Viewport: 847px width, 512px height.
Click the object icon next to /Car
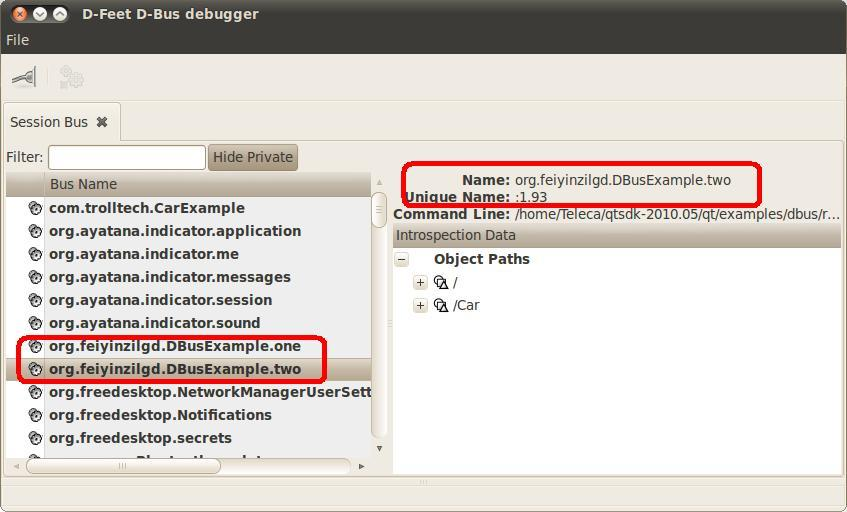pyautogui.click(x=441, y=306)
